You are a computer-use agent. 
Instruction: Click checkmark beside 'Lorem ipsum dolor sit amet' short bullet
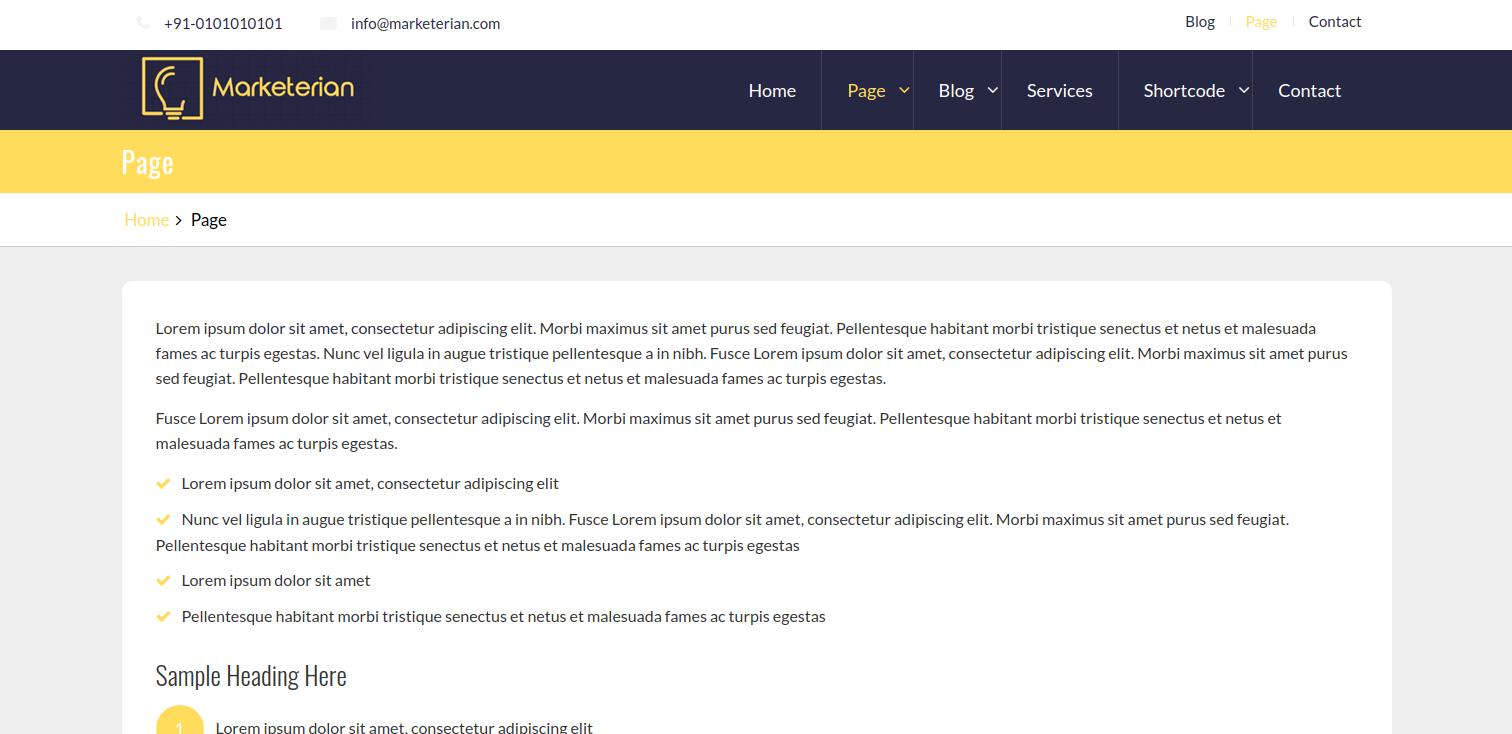[x=164, y=581]
